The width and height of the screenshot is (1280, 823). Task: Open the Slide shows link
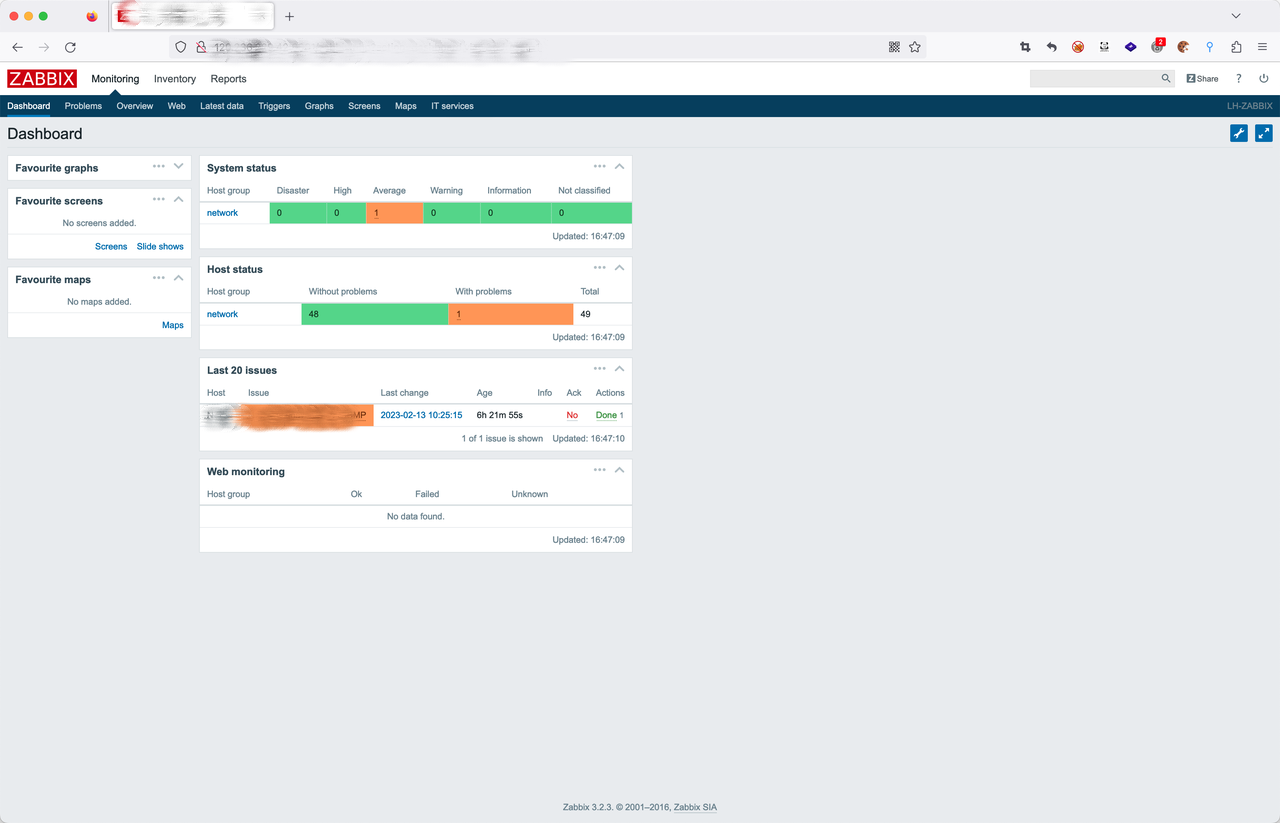pyautogui.click(x=160, y=246)
